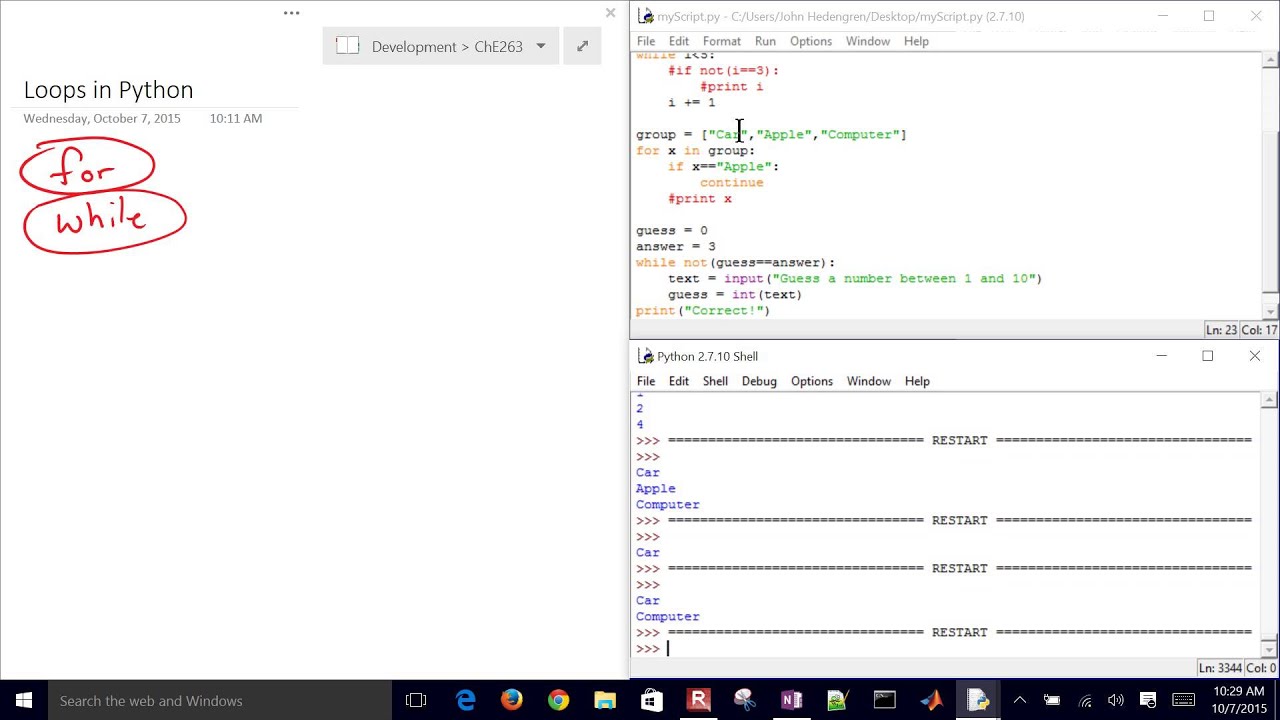Click the shell prompt input line

948,648
